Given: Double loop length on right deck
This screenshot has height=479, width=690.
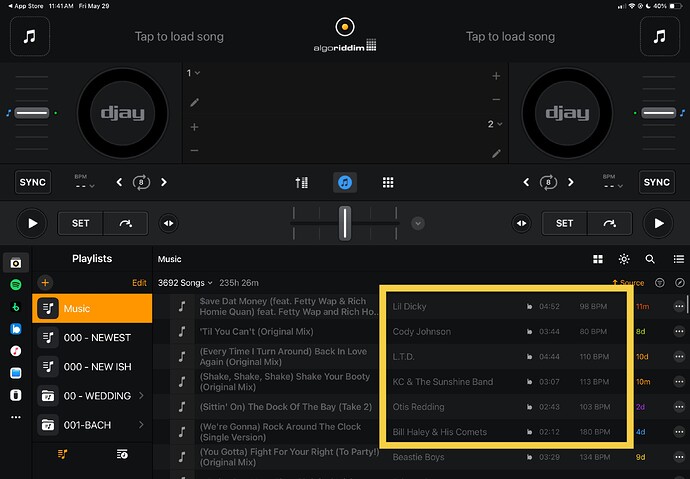Looking at the screenshot, I should click(571, 182).
